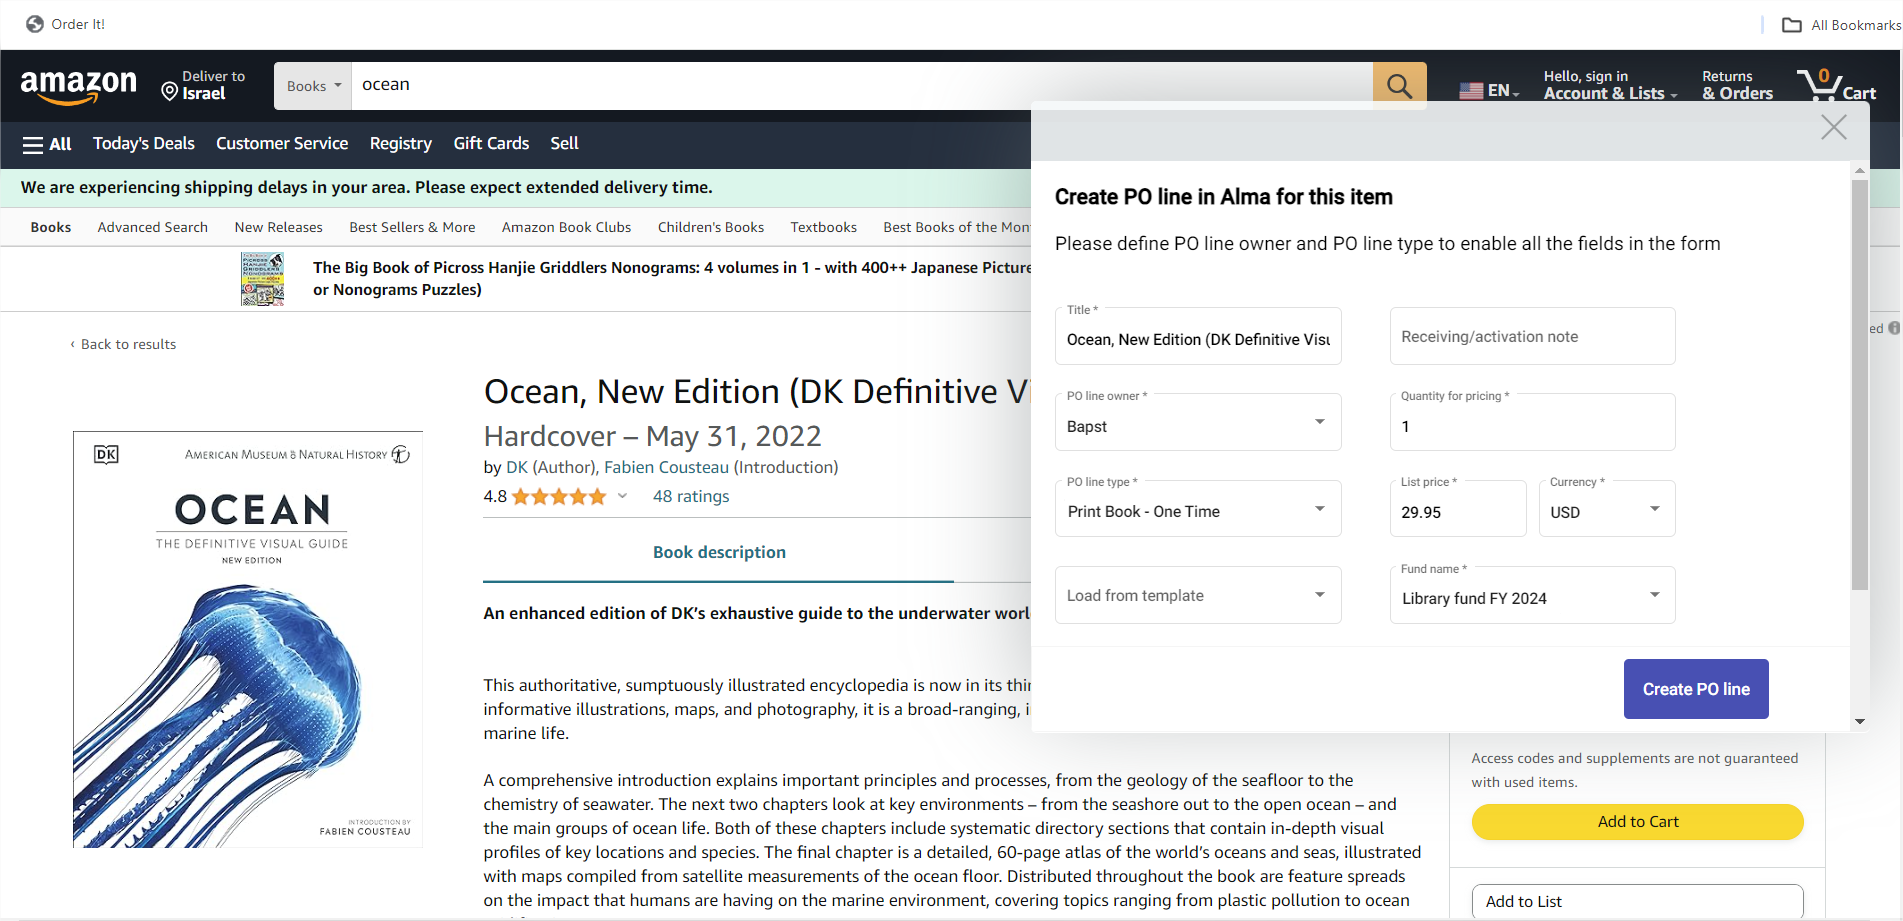Open Registry page
1903x921 pixels.
401,144
